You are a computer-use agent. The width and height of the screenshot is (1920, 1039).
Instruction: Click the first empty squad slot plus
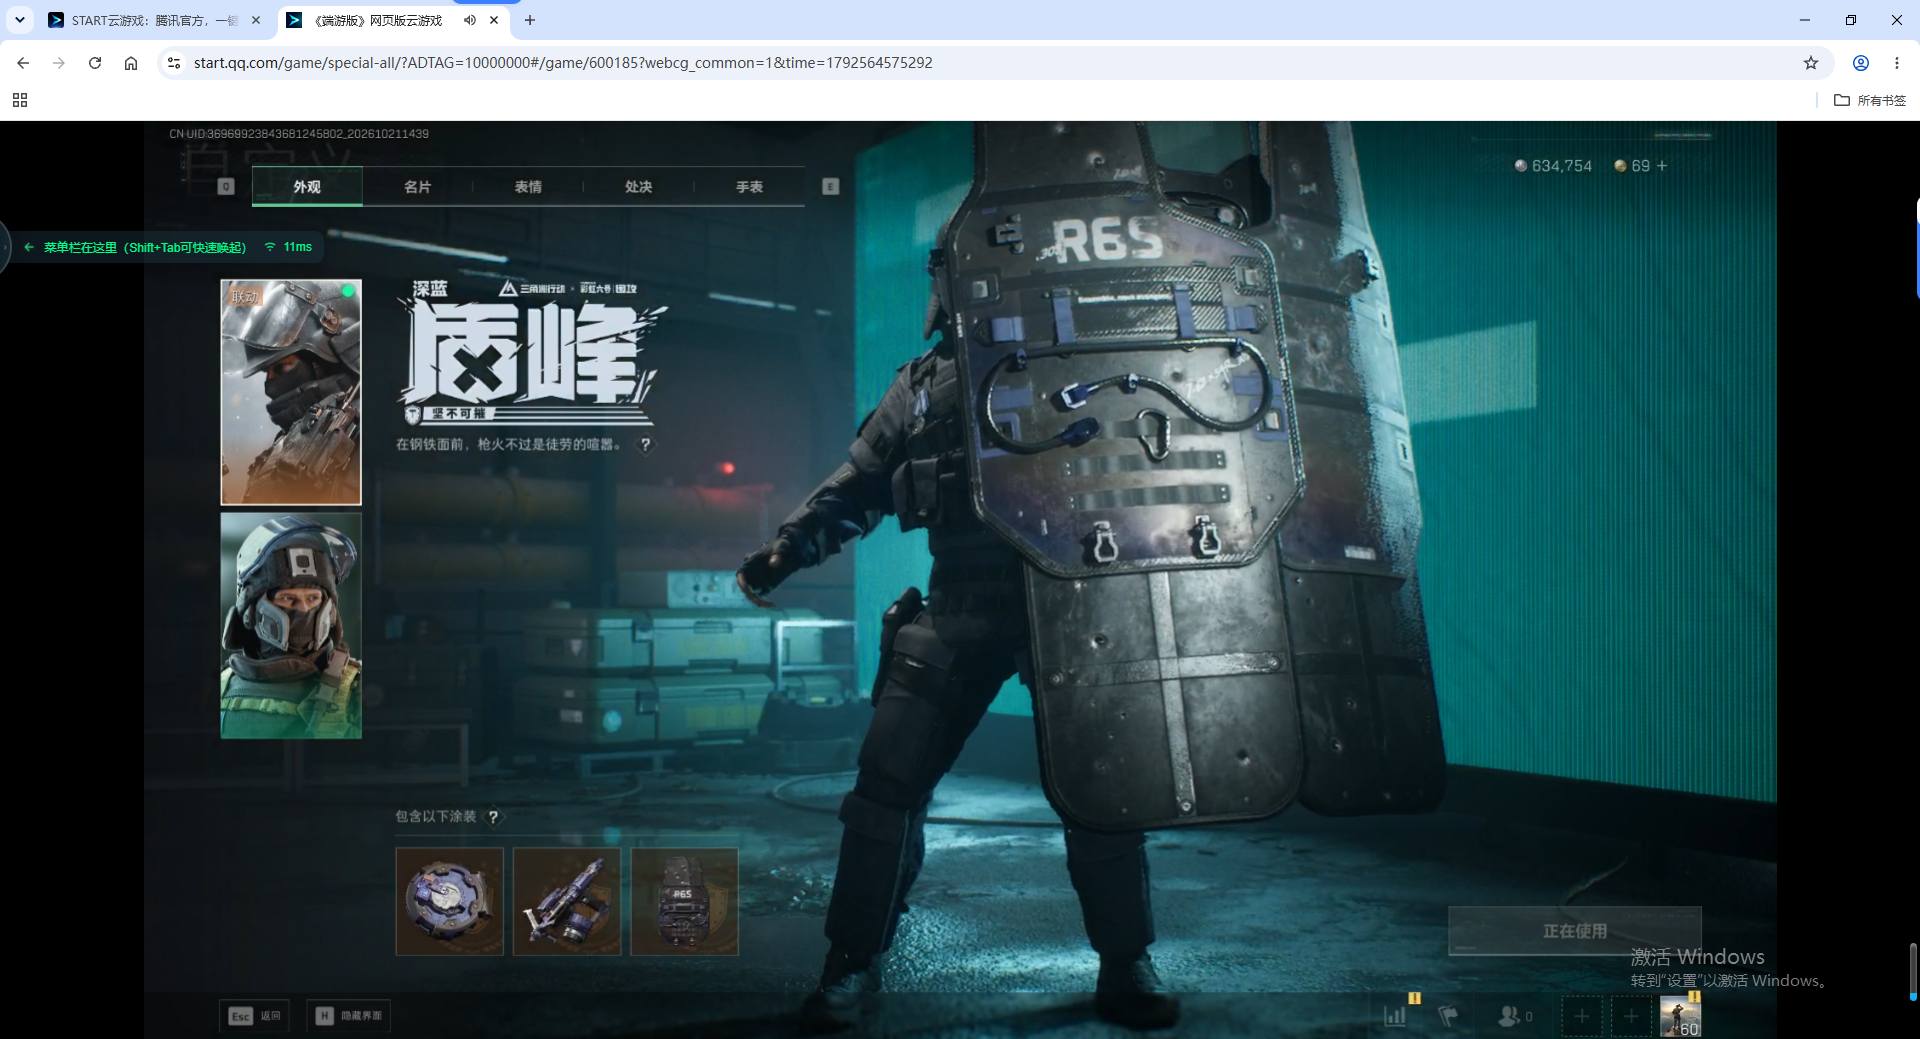coord(1581,1017)
